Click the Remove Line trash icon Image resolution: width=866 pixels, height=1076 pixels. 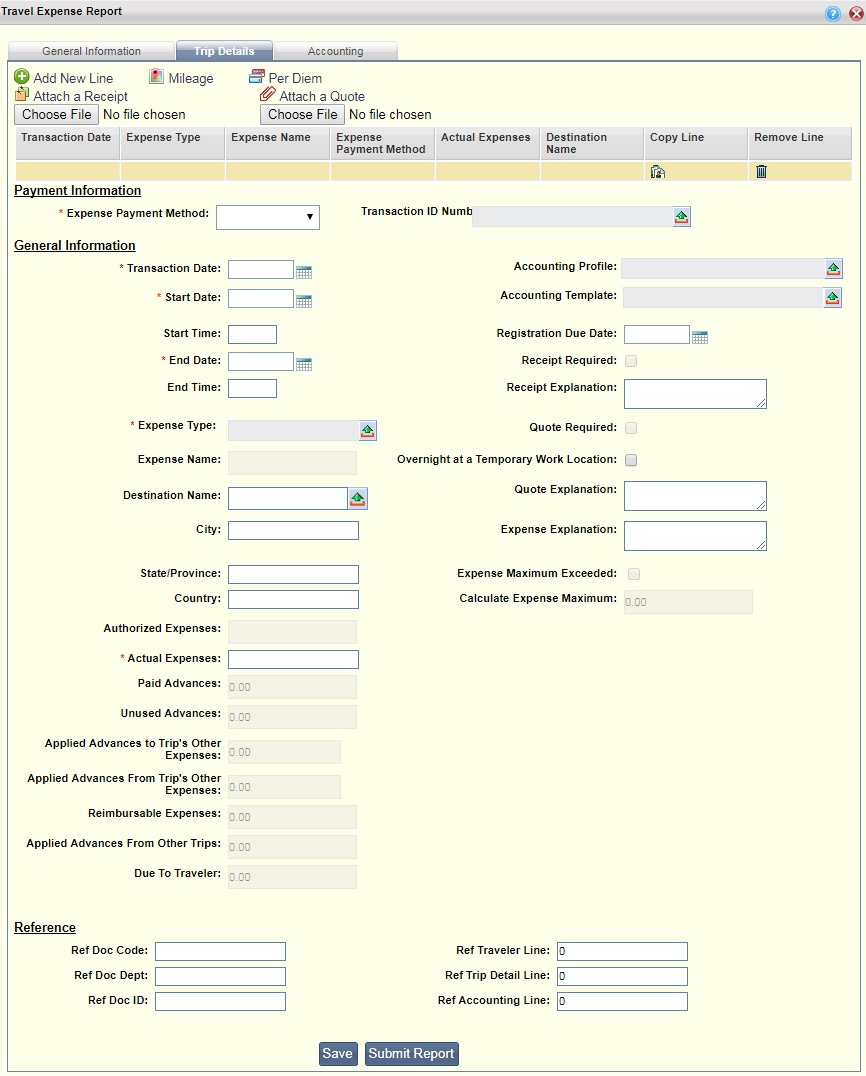coord(761,172)
